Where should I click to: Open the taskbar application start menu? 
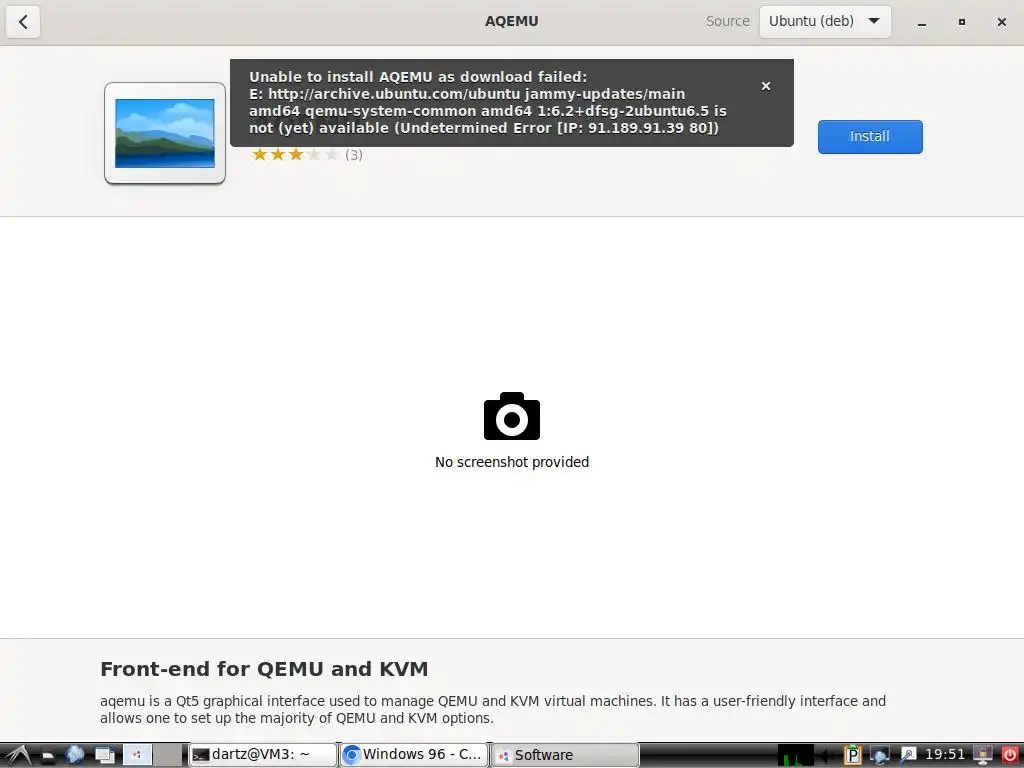coord(18,756)
